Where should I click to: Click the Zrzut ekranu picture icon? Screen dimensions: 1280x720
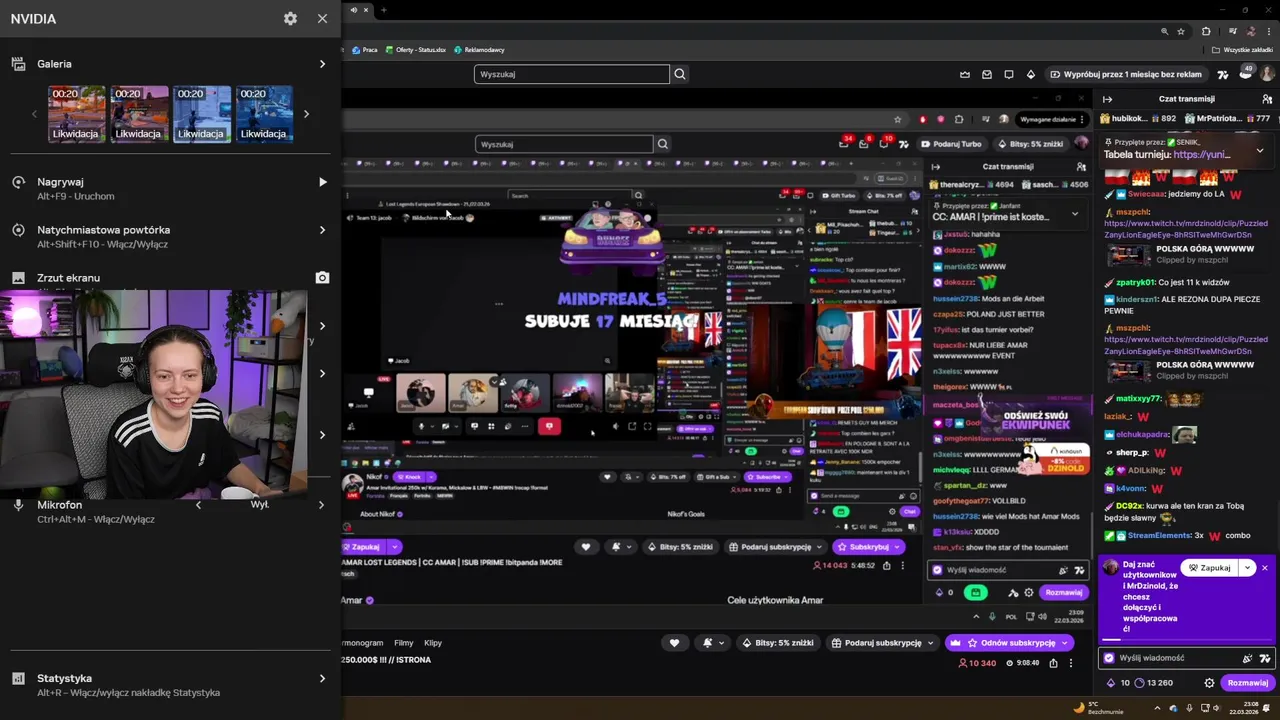tap(18, 278)
